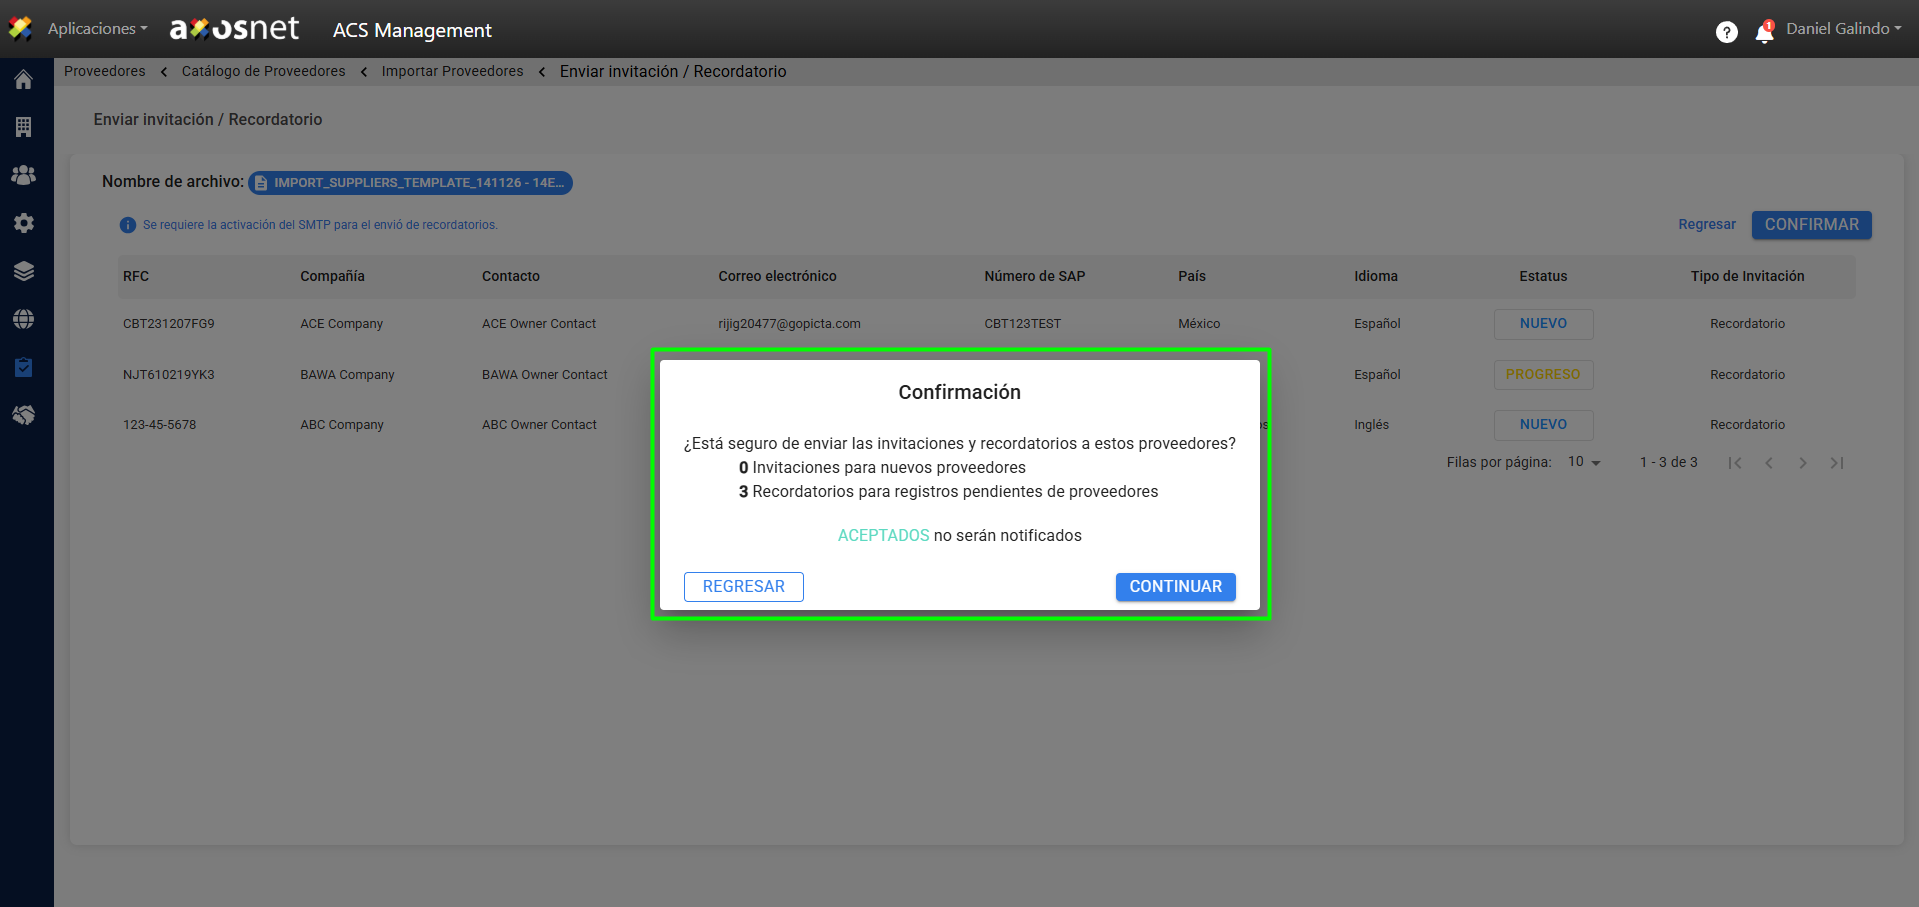Open the help question mark icon
This screenshot has width=1919, height=907.
click(1726, 32)
